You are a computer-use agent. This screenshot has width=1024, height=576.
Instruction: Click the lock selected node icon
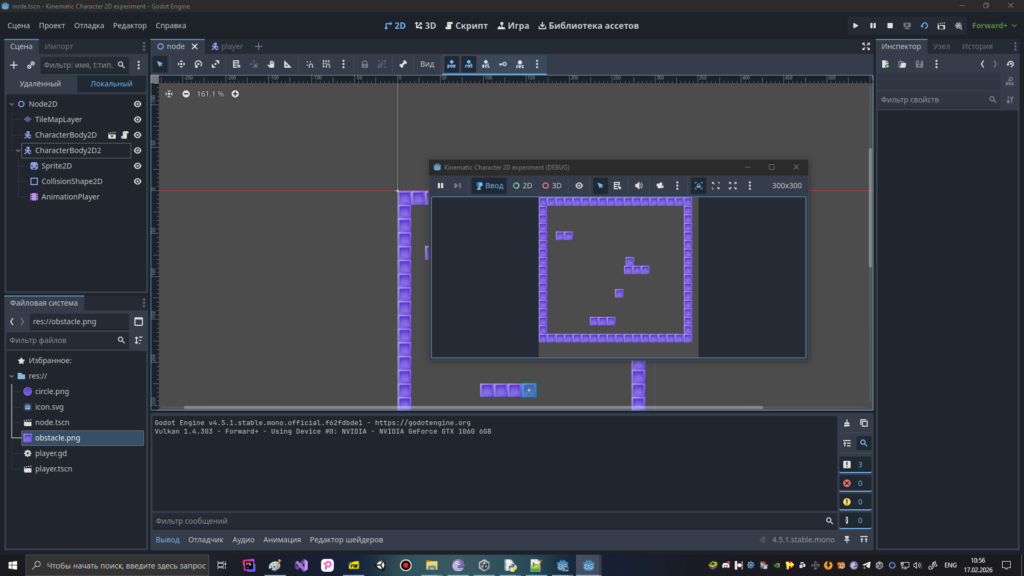point(364,64)
